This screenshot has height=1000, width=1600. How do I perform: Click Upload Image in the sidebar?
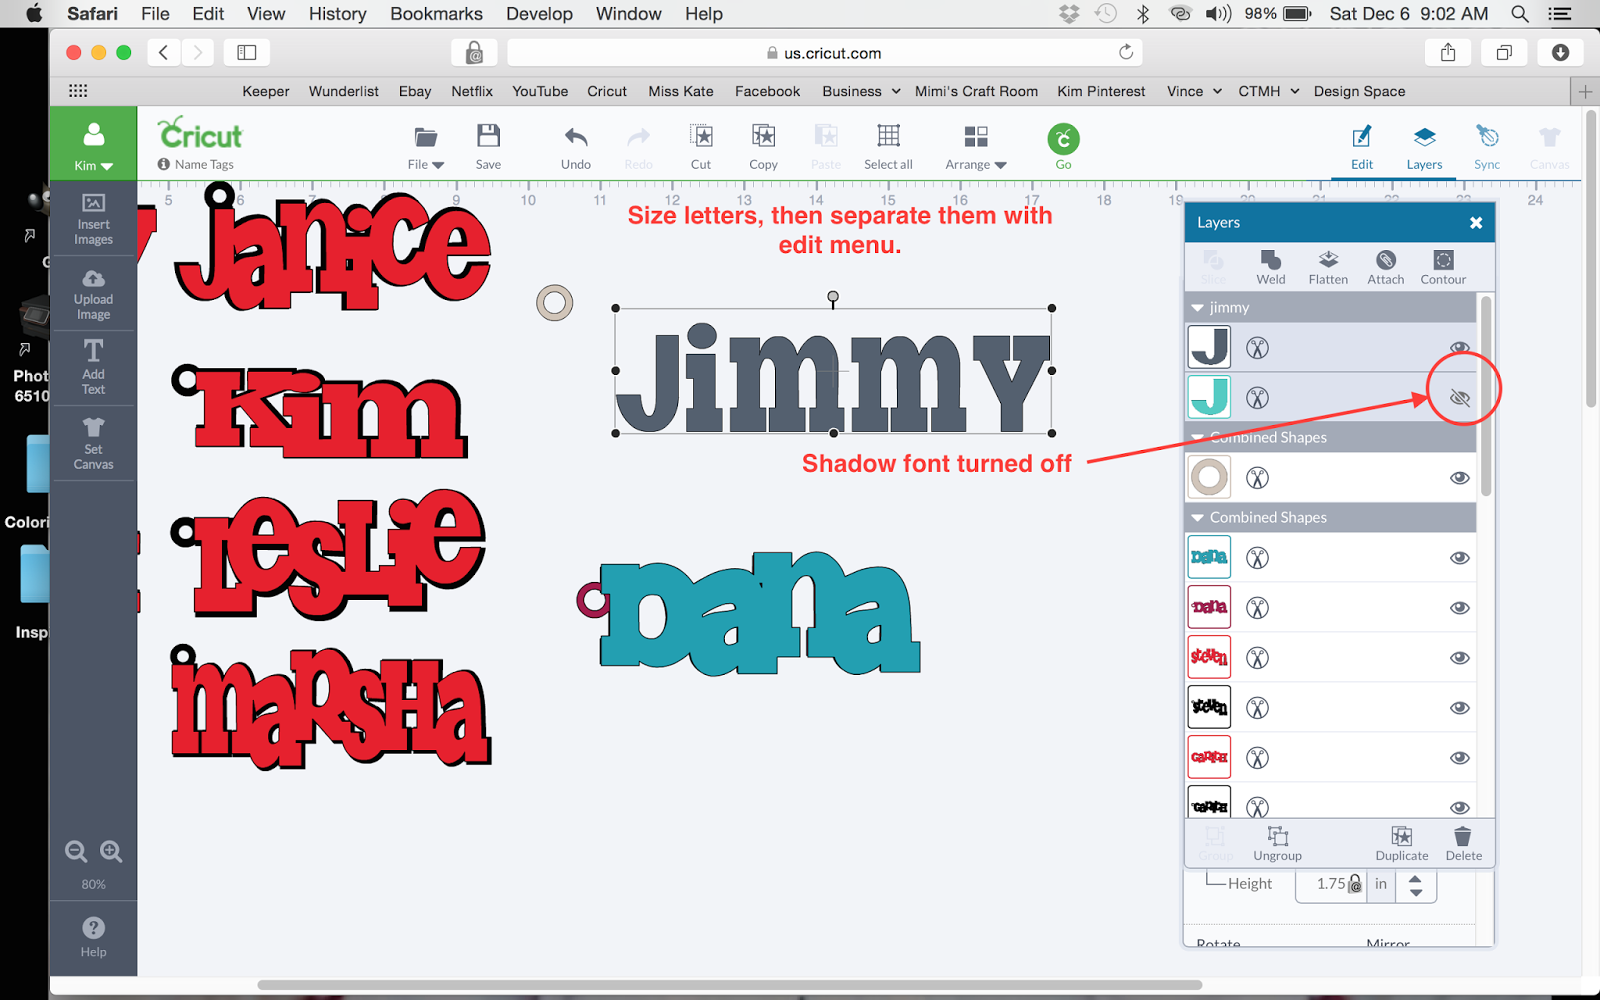pos(93,292)
